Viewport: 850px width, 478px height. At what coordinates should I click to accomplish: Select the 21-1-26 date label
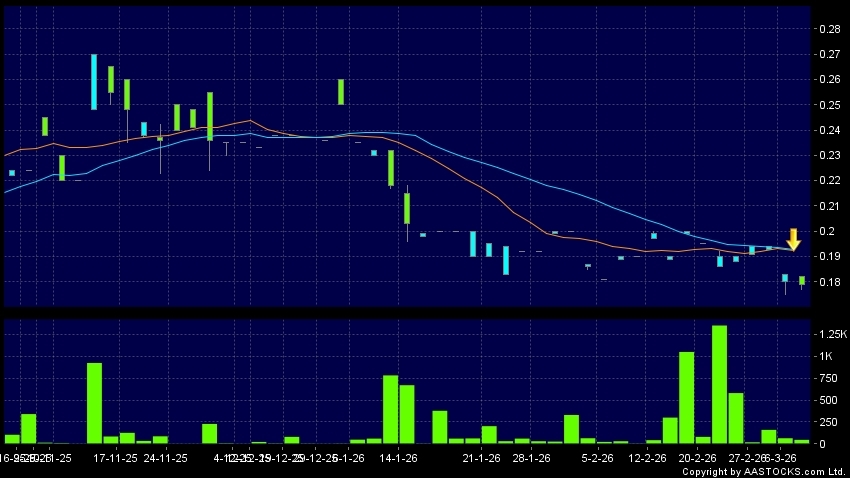tap(481, 459)
